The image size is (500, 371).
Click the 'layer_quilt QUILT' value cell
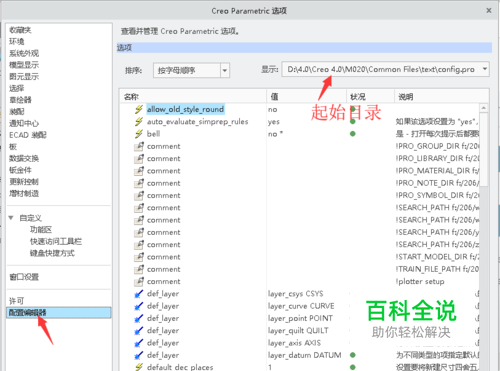coord(298,331)
